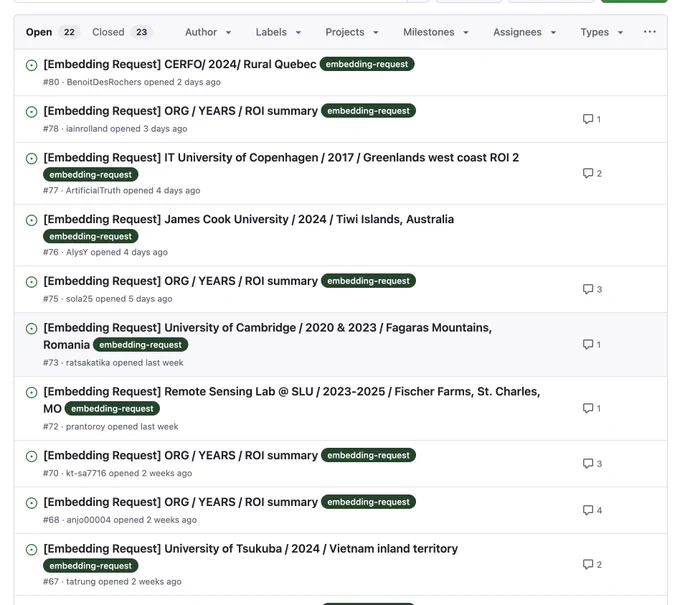Click open-issue icon beside issue #75

(32, 282)
